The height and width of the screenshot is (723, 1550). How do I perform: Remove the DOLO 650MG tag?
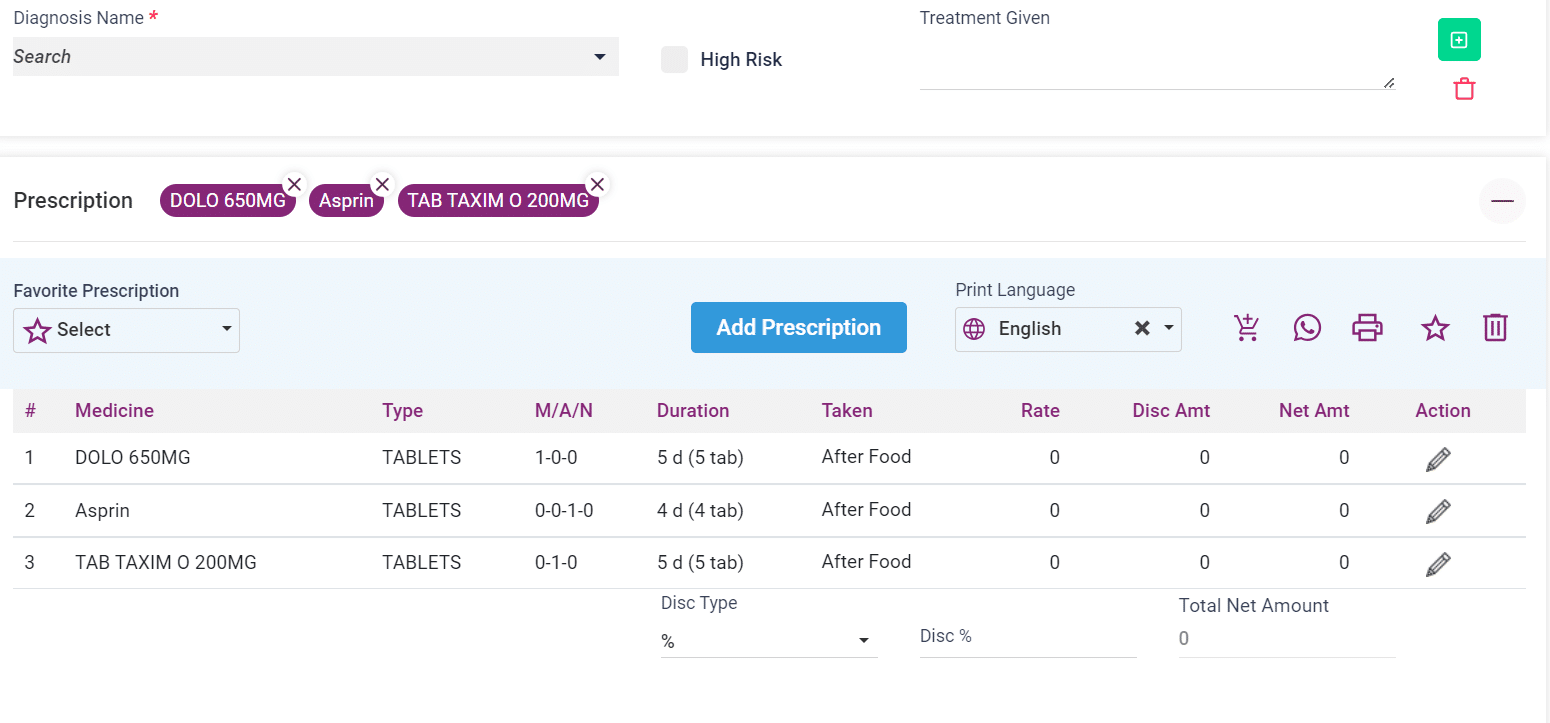[x=294, y=184]
